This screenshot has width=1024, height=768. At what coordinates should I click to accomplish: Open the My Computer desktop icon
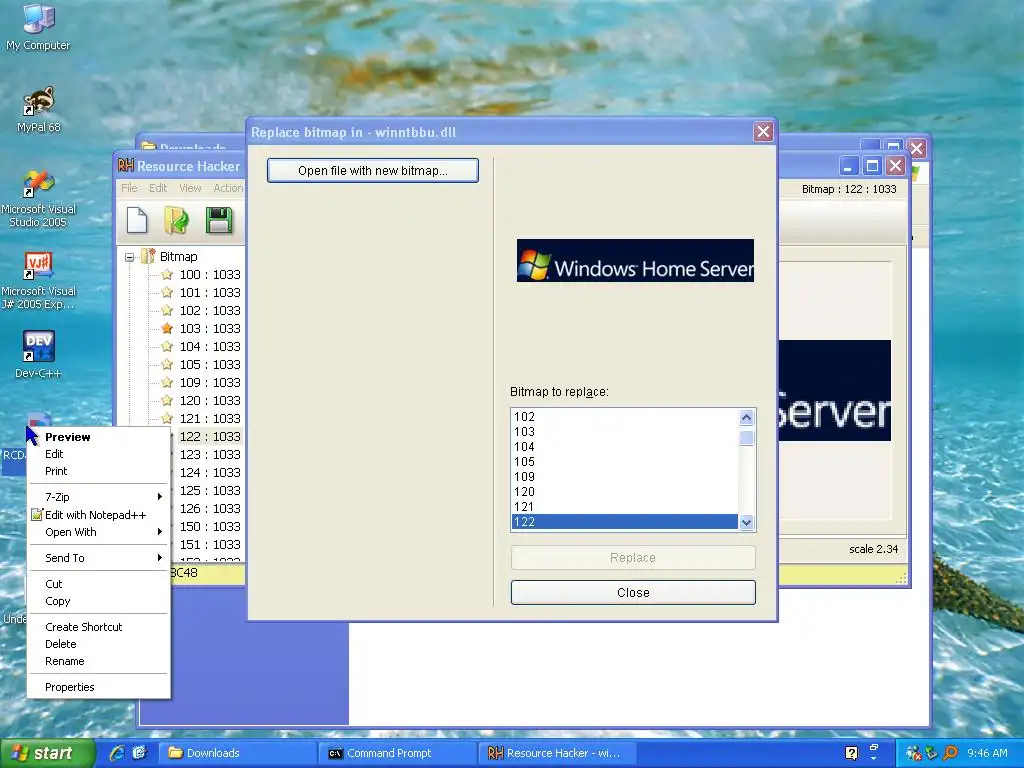point(38,27)
